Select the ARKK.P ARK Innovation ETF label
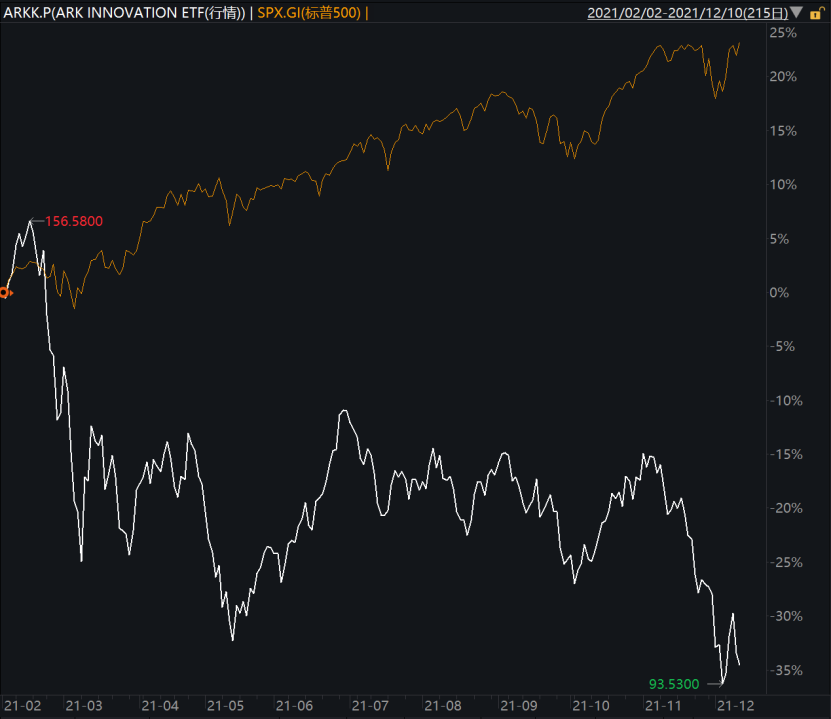 point(124,13)
